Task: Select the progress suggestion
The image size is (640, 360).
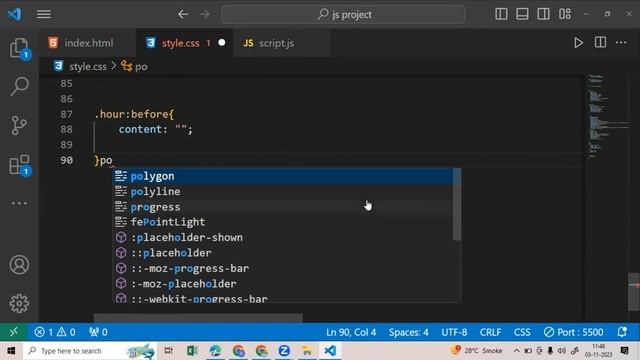Action: tap(283, 207)
